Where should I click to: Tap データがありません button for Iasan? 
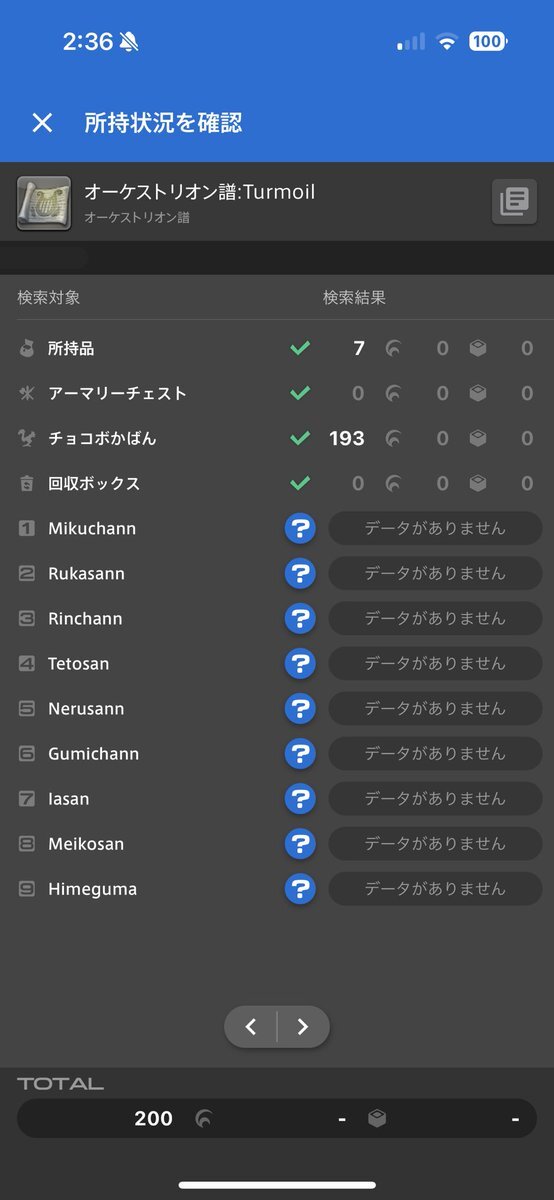(x=435, y=798)
